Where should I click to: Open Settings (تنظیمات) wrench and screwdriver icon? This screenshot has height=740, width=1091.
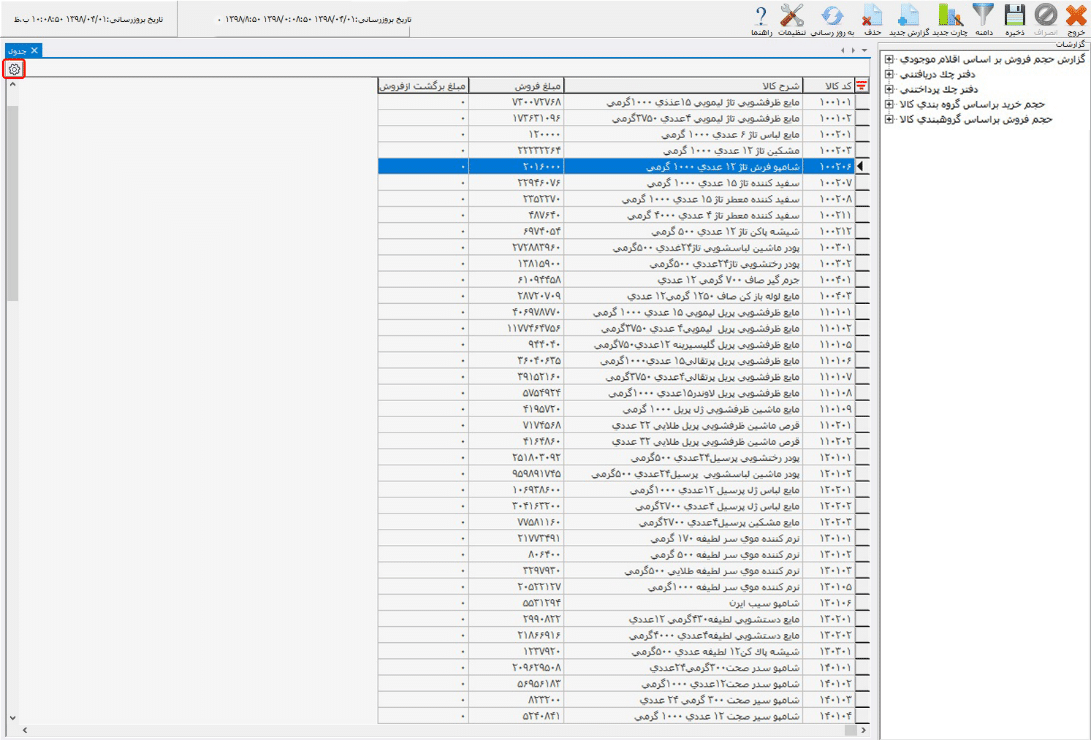[791, 17]
